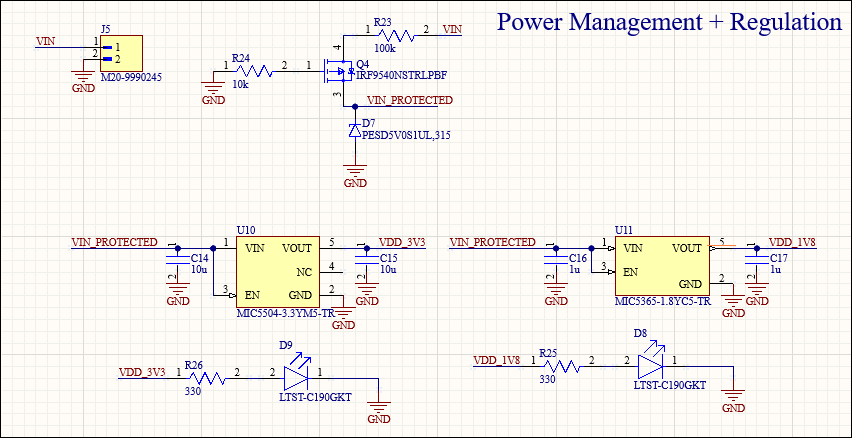This screenshot has width=852, height=438.
Task: Click VDD_1V8 label at U11 output
Action: click(x=792, y=242)
